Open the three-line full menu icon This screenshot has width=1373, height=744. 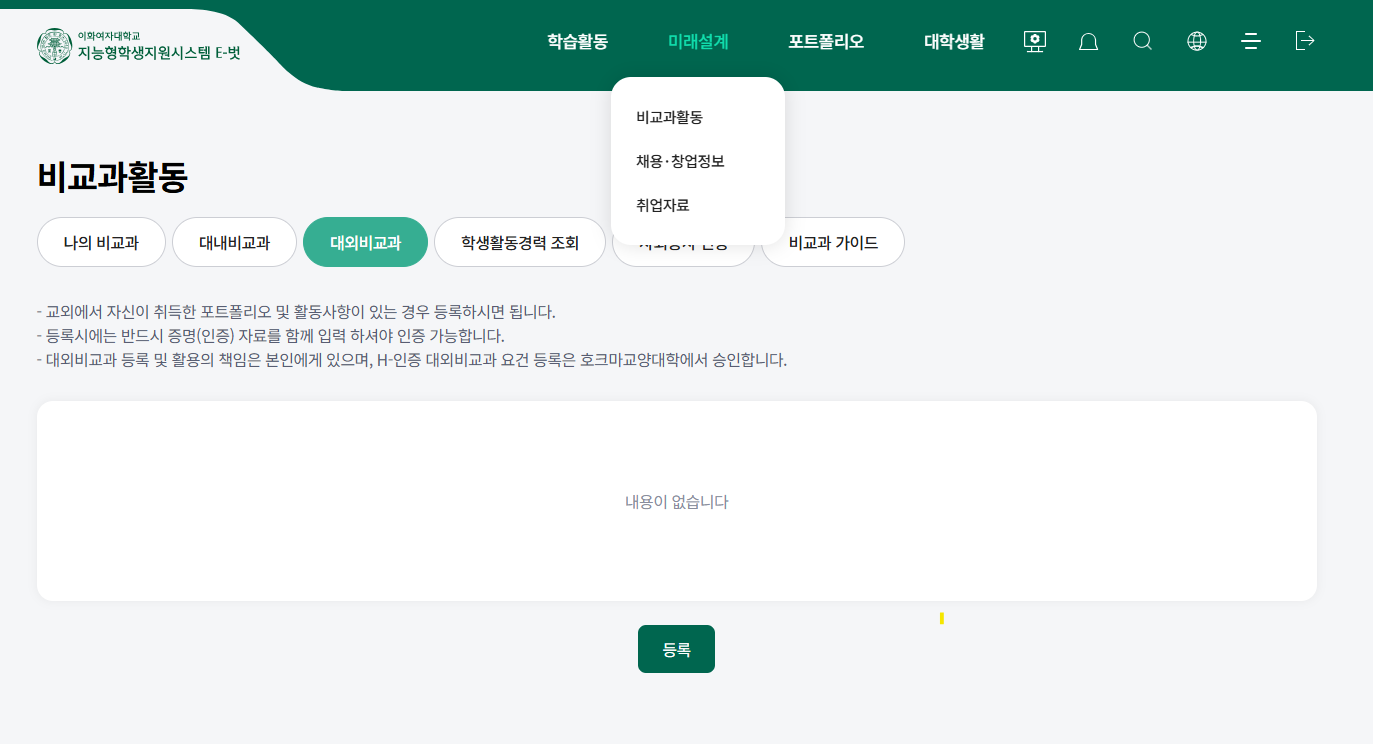click(1250, 41)
